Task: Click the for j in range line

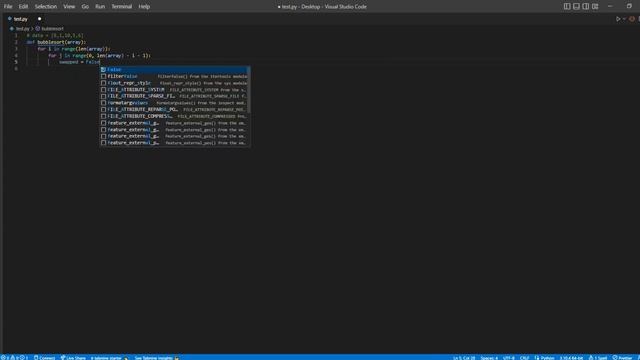Action: point(100,55)
